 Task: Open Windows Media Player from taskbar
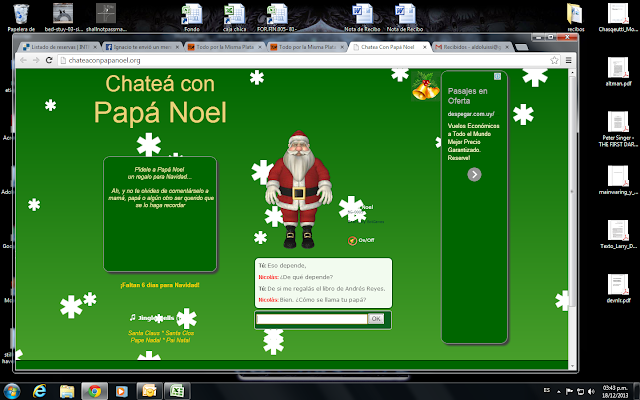pyautogui.click(x=122, y=391)
